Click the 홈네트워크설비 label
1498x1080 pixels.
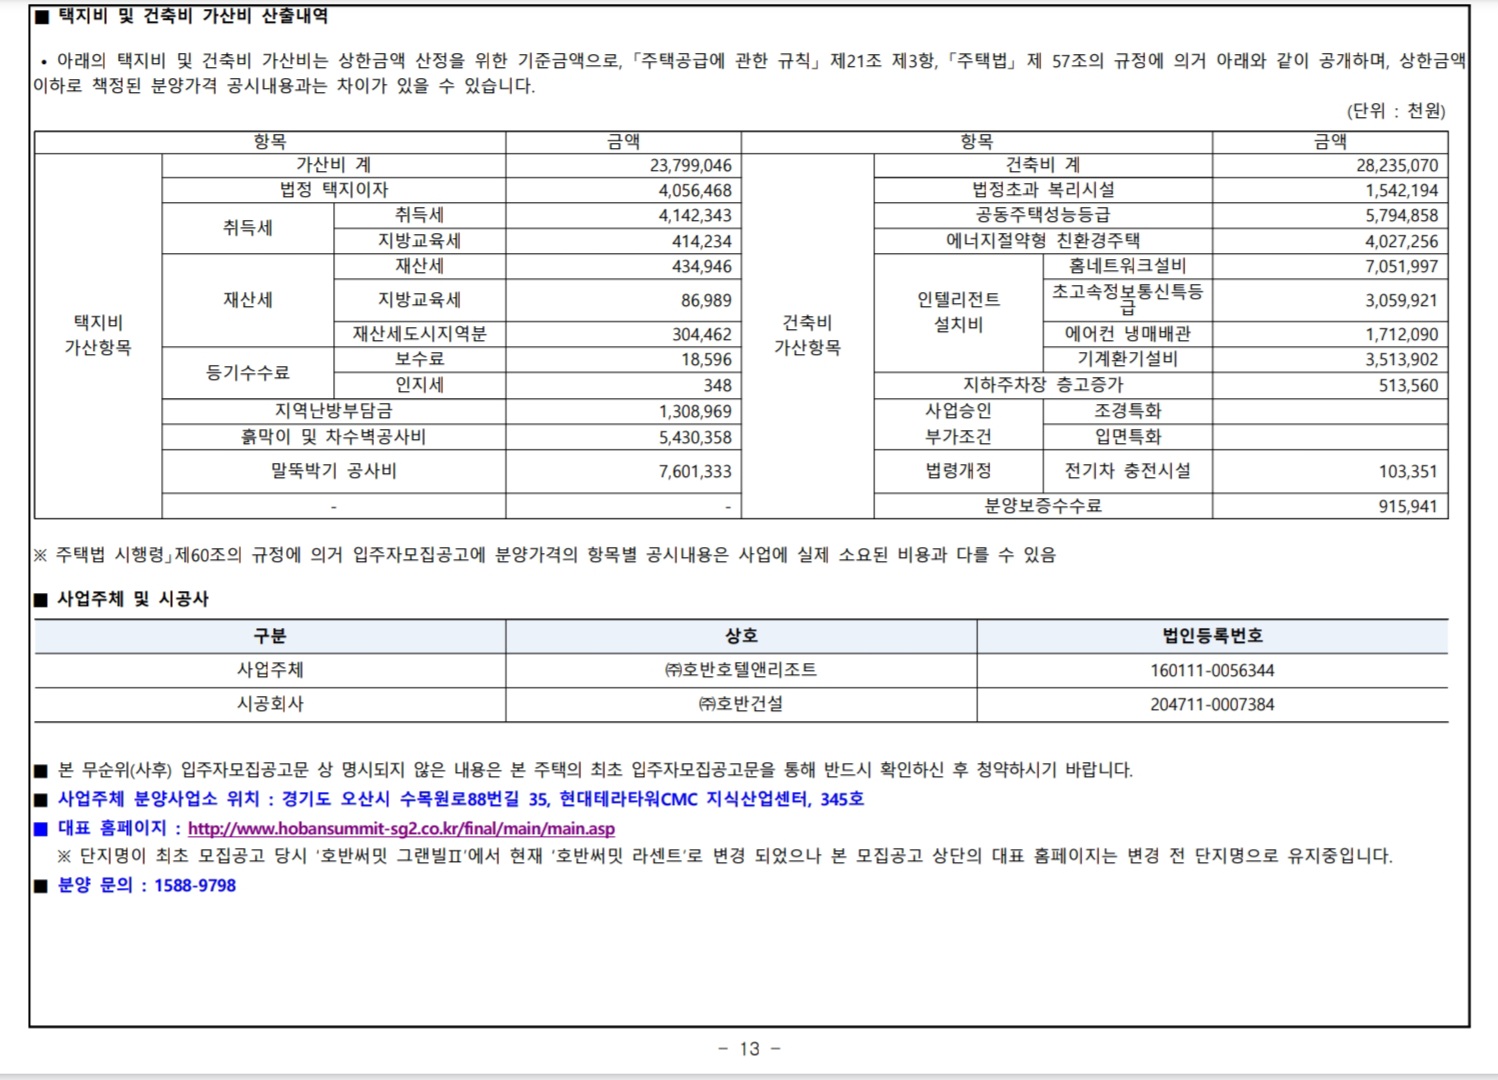coord(1127,266)
